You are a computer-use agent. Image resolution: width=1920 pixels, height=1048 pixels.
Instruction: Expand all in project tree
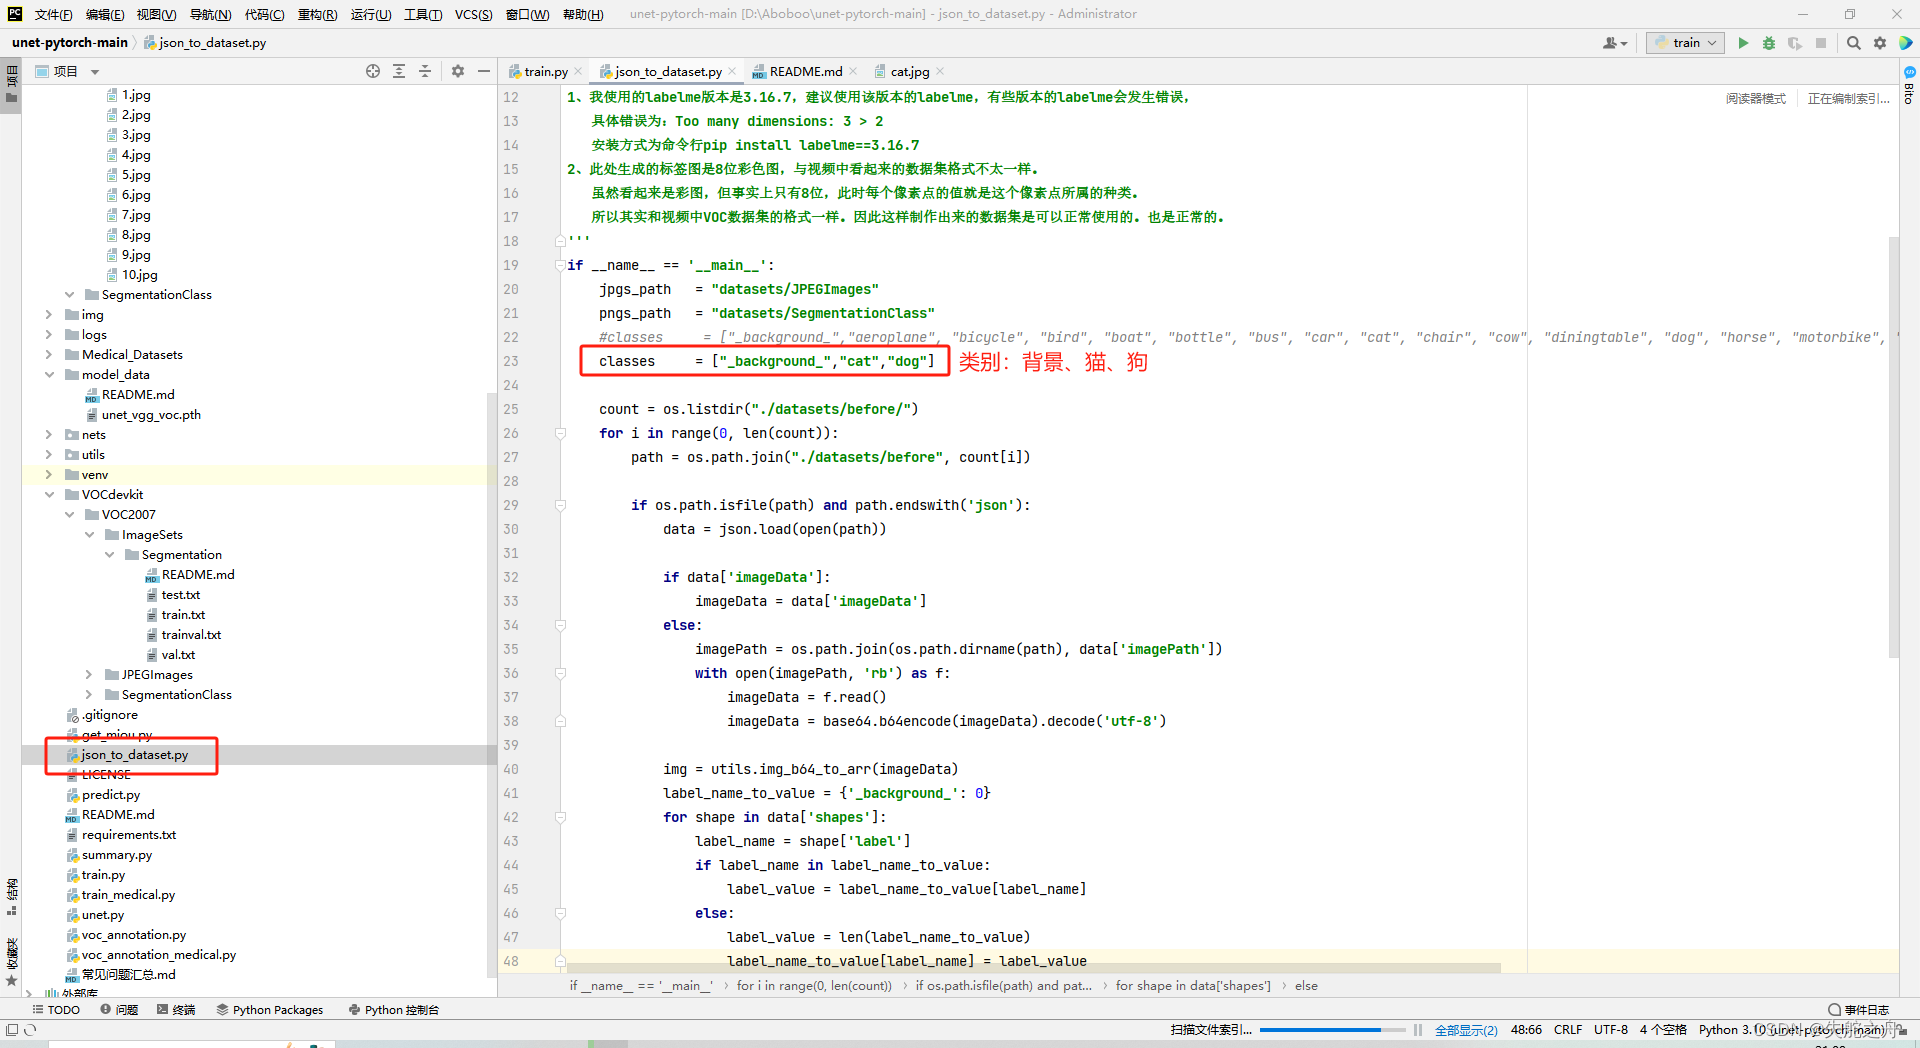point(399,71)
